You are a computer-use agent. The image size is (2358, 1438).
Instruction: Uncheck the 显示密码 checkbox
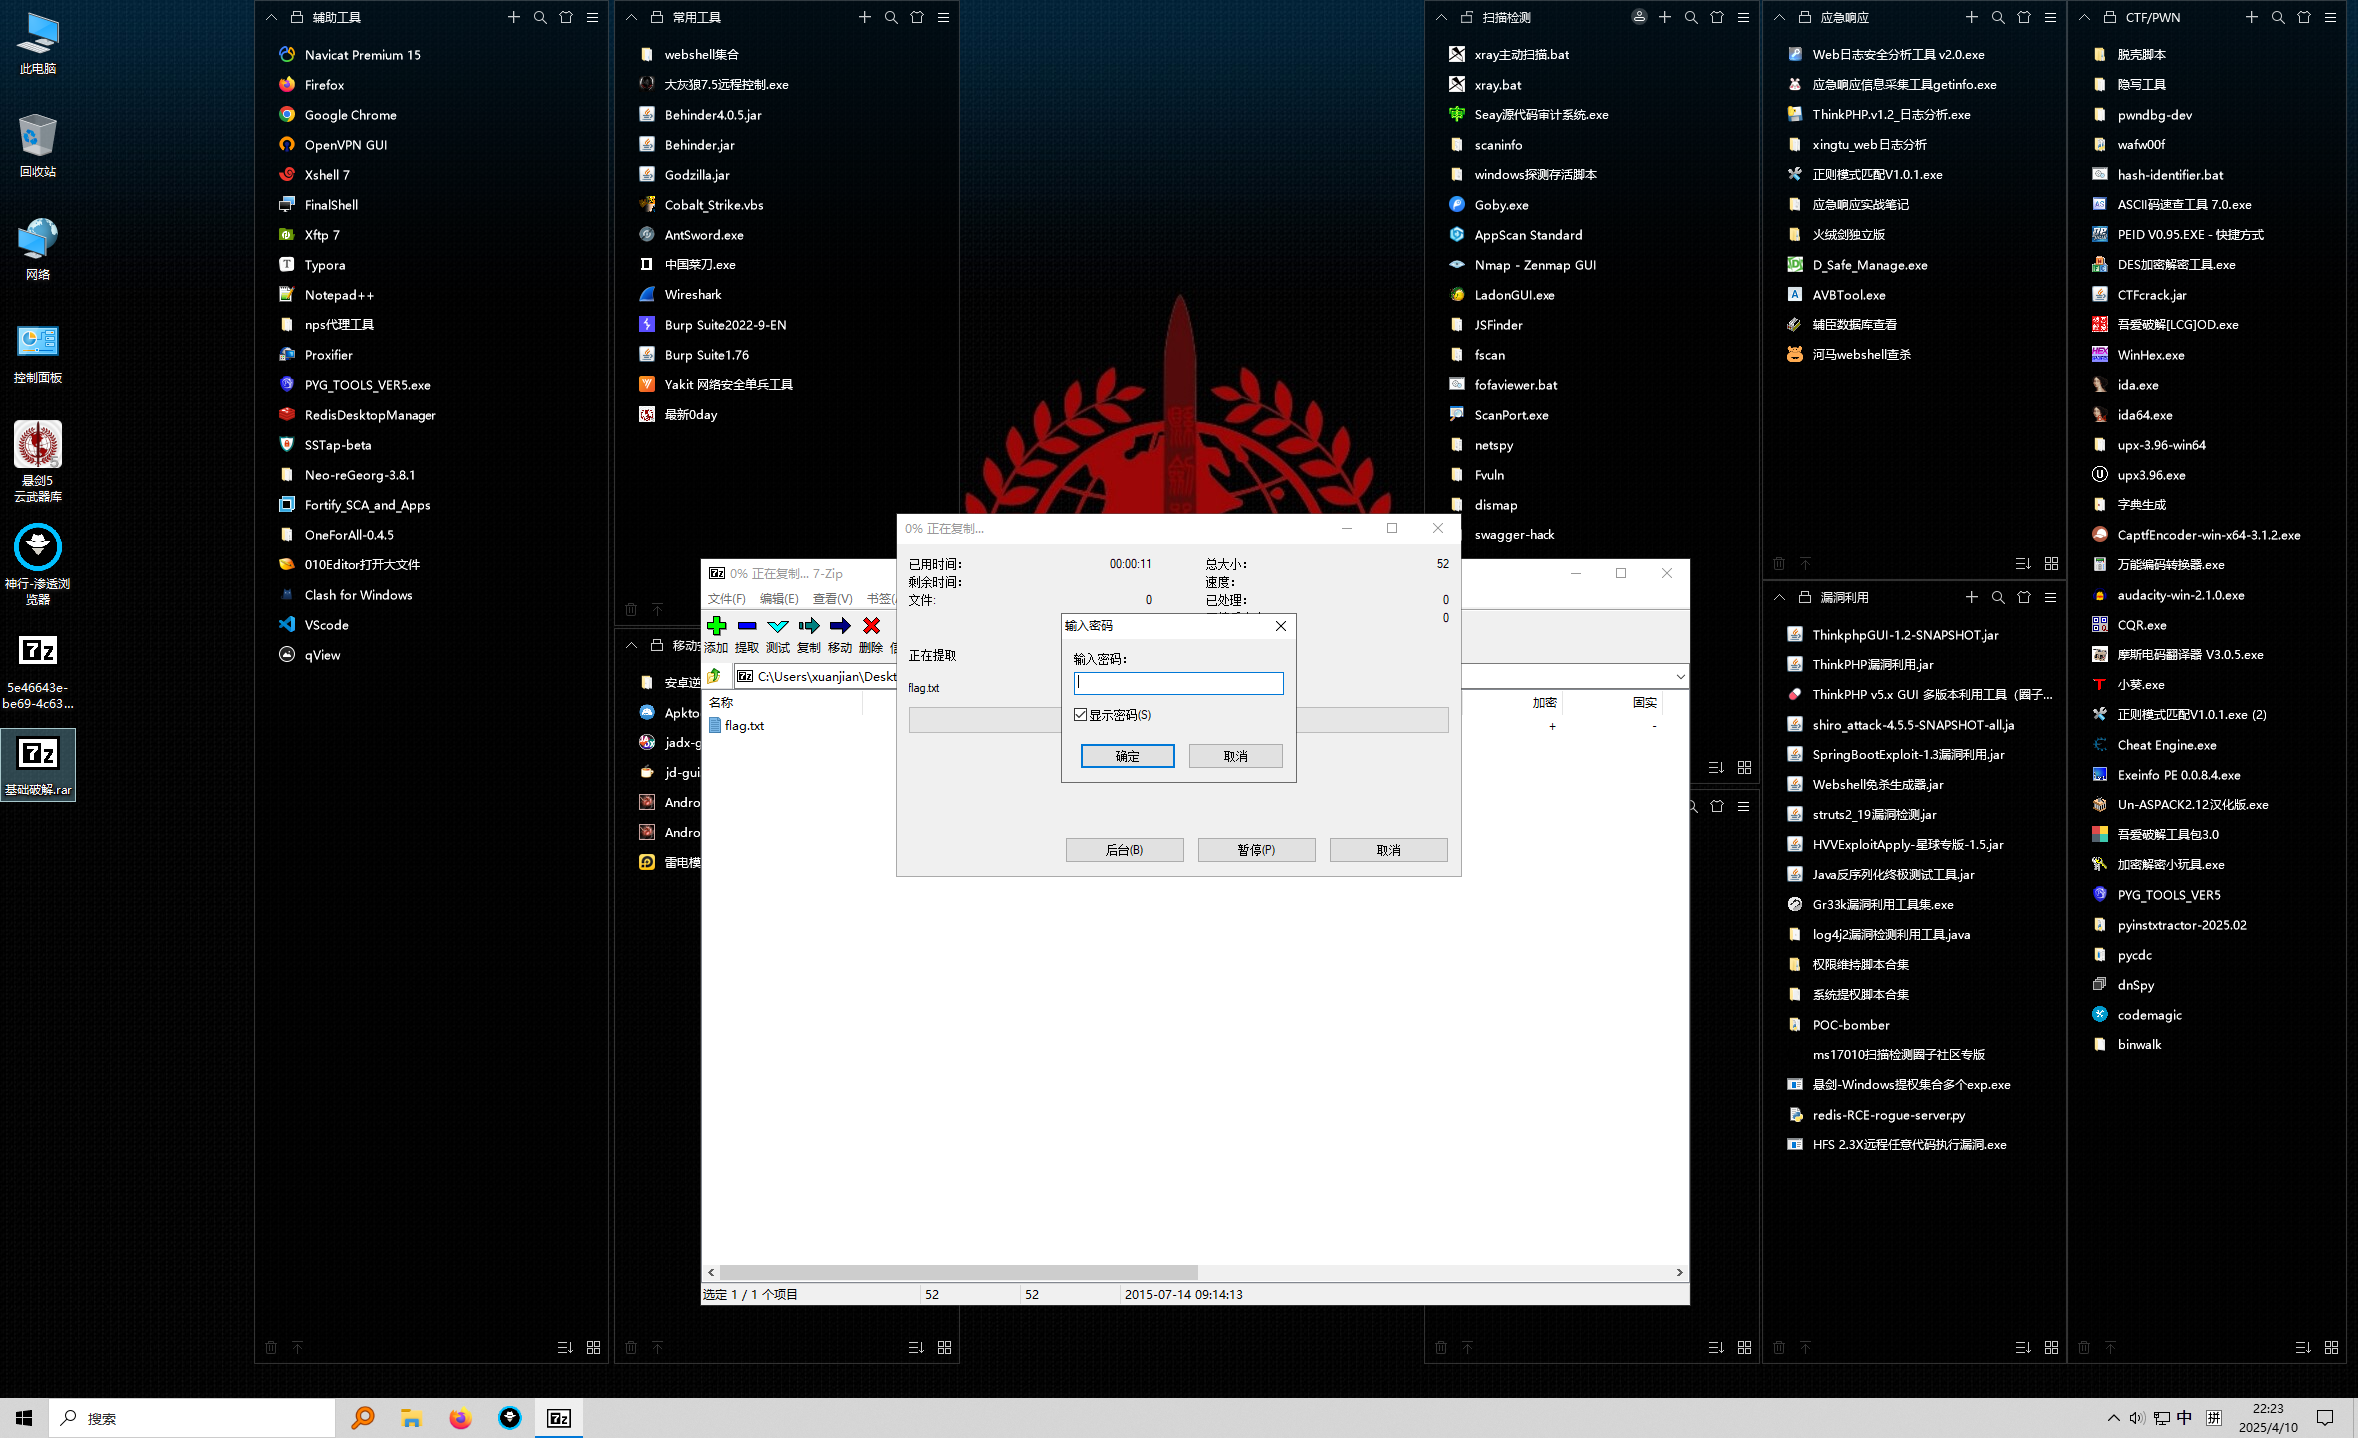pyautogui.click(x=1081, y=715)
